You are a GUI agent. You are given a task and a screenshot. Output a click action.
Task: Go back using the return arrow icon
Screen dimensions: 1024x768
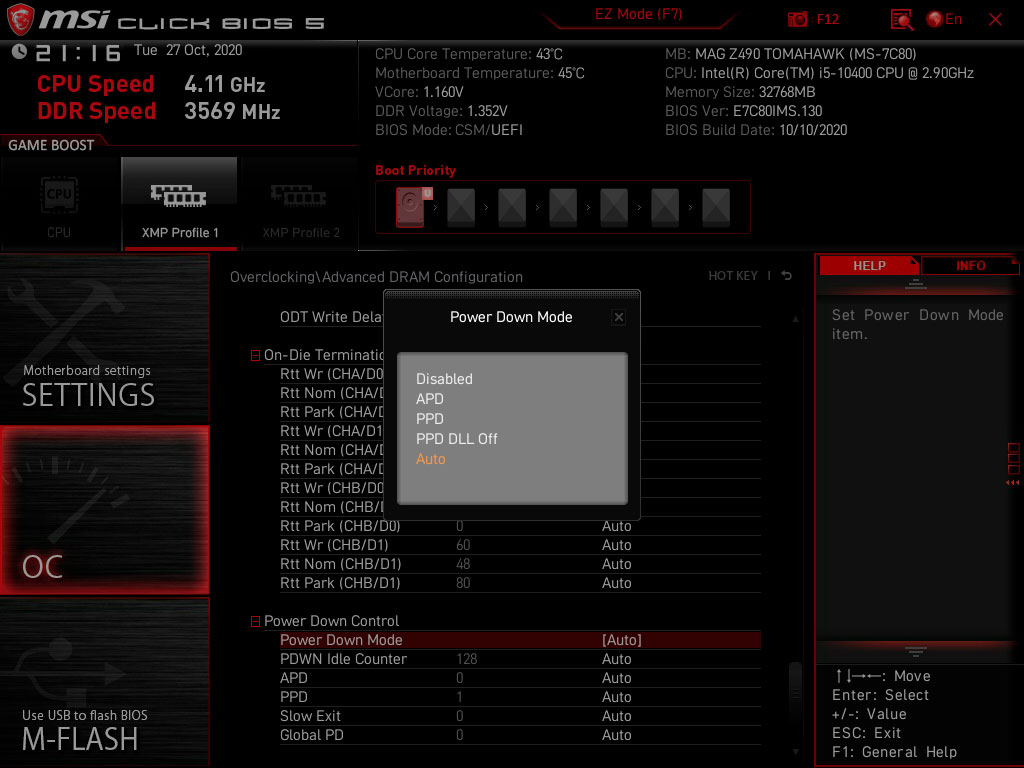click(787, 276)
